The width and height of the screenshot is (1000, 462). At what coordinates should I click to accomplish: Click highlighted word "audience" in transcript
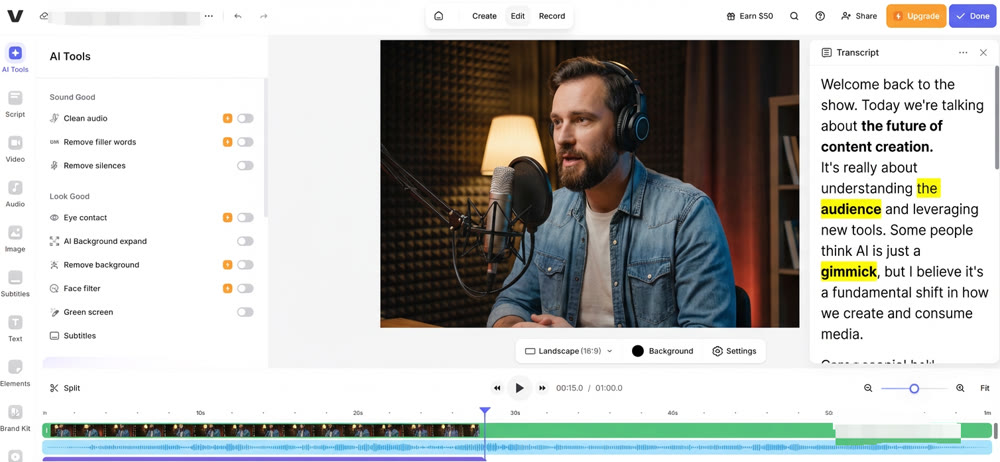pos(851,209)
